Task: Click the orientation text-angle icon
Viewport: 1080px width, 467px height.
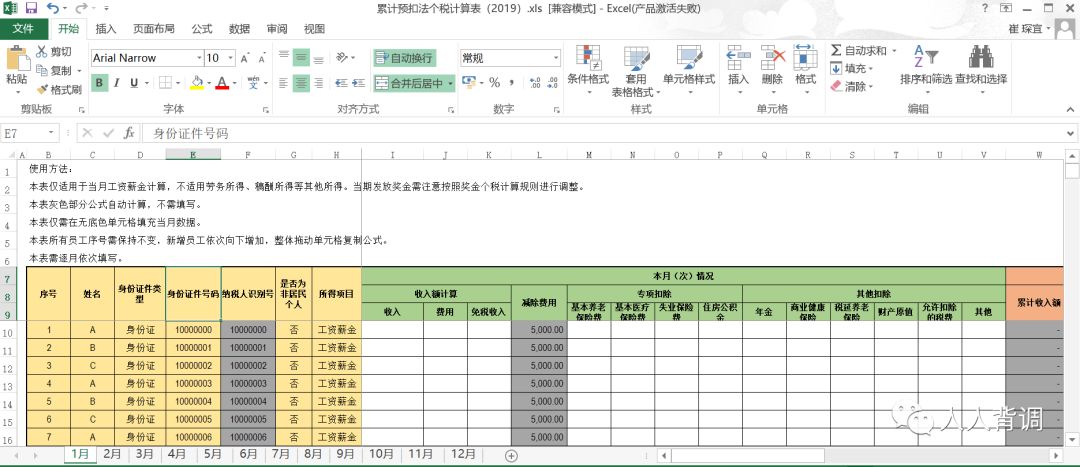Action: pos(342,58)
